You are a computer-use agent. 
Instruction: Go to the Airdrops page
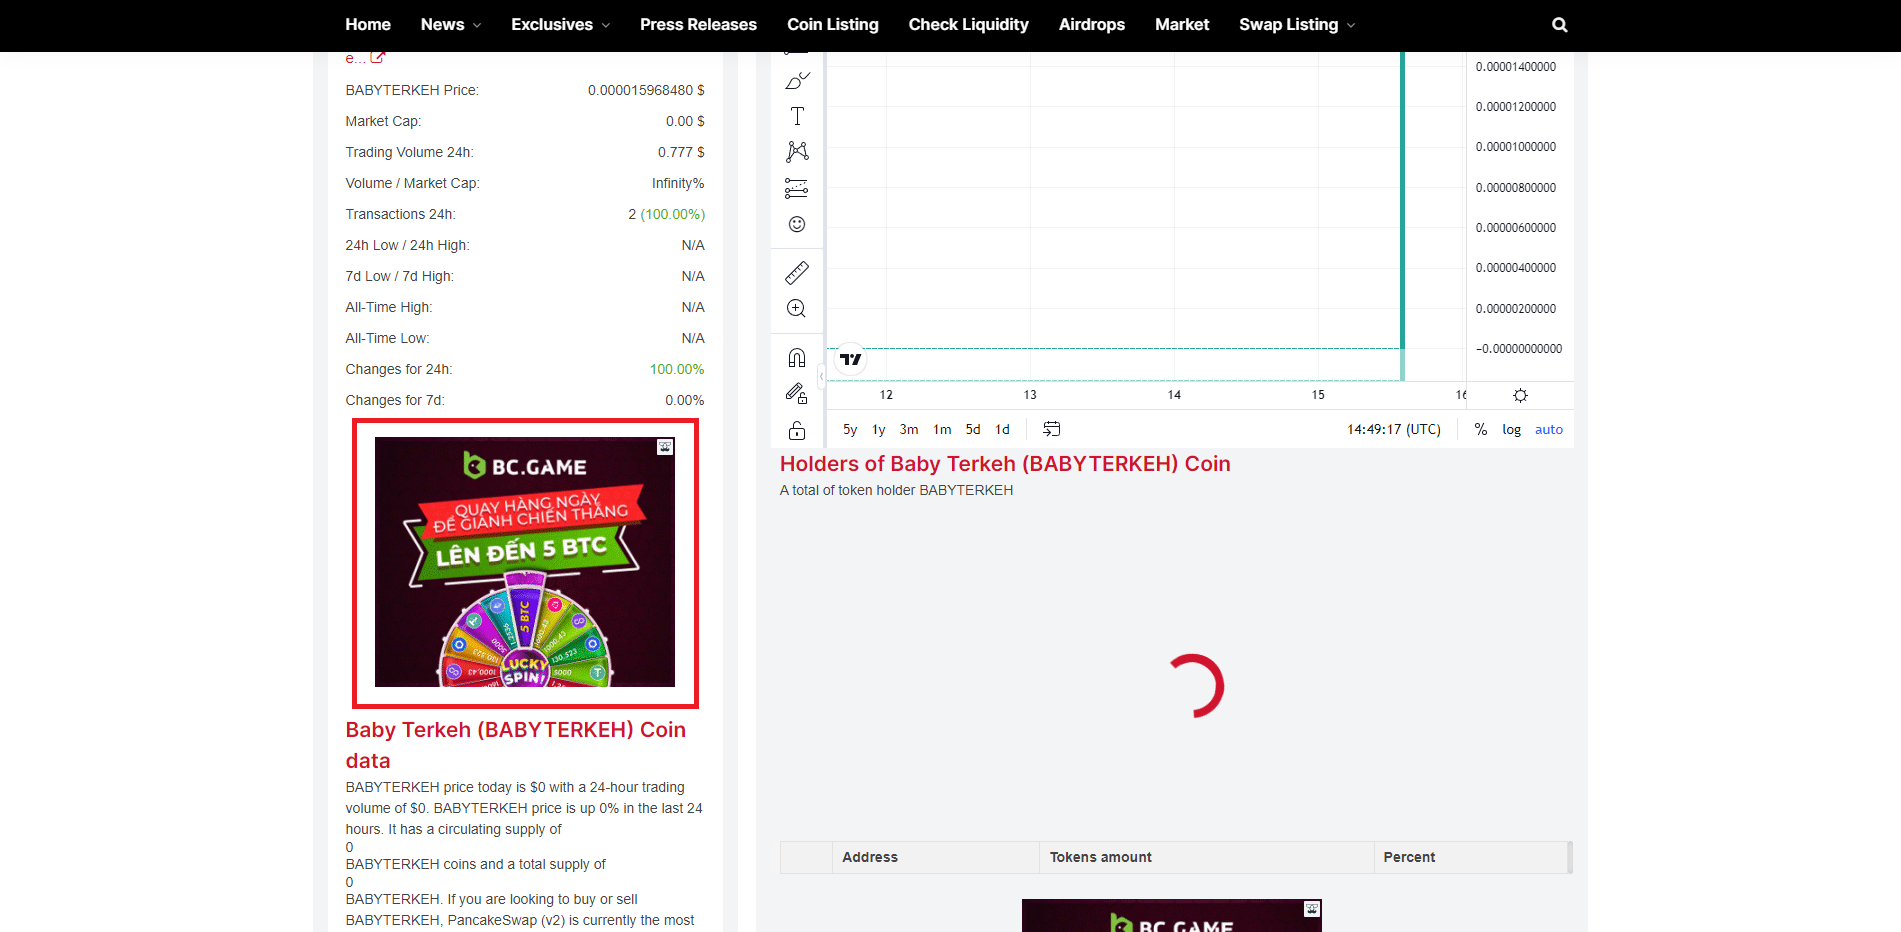click(1091, 25)
